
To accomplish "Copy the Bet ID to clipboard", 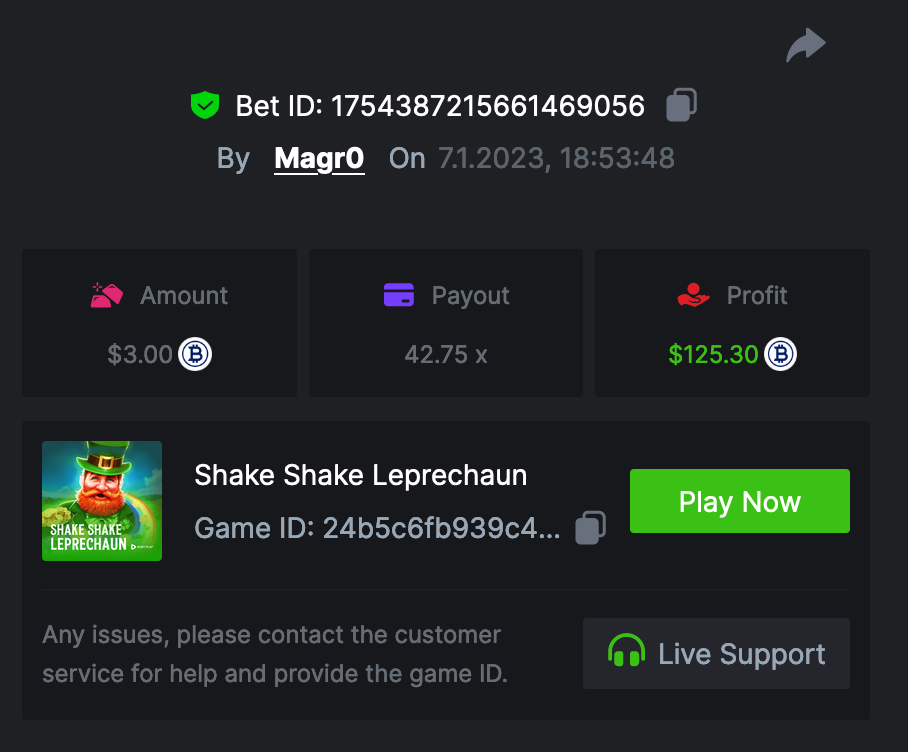I will [681, 105].
